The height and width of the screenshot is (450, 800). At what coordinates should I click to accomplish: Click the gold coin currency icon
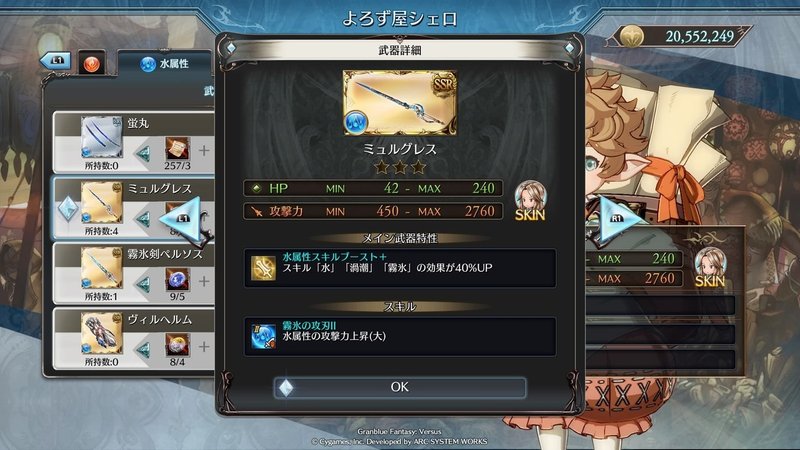tap(632, 37)
